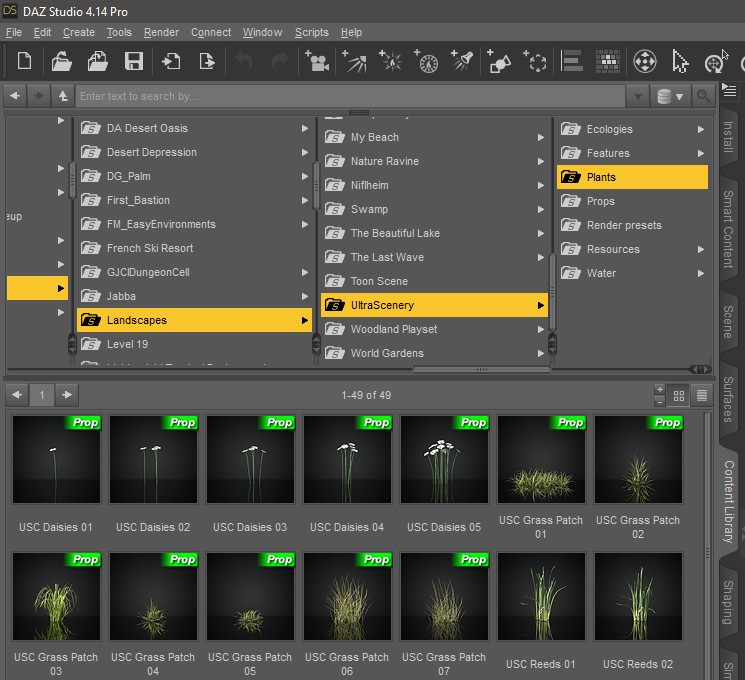Click the Undo icon
The height and width of the screenshot is (680, 745).
(244, 61)
